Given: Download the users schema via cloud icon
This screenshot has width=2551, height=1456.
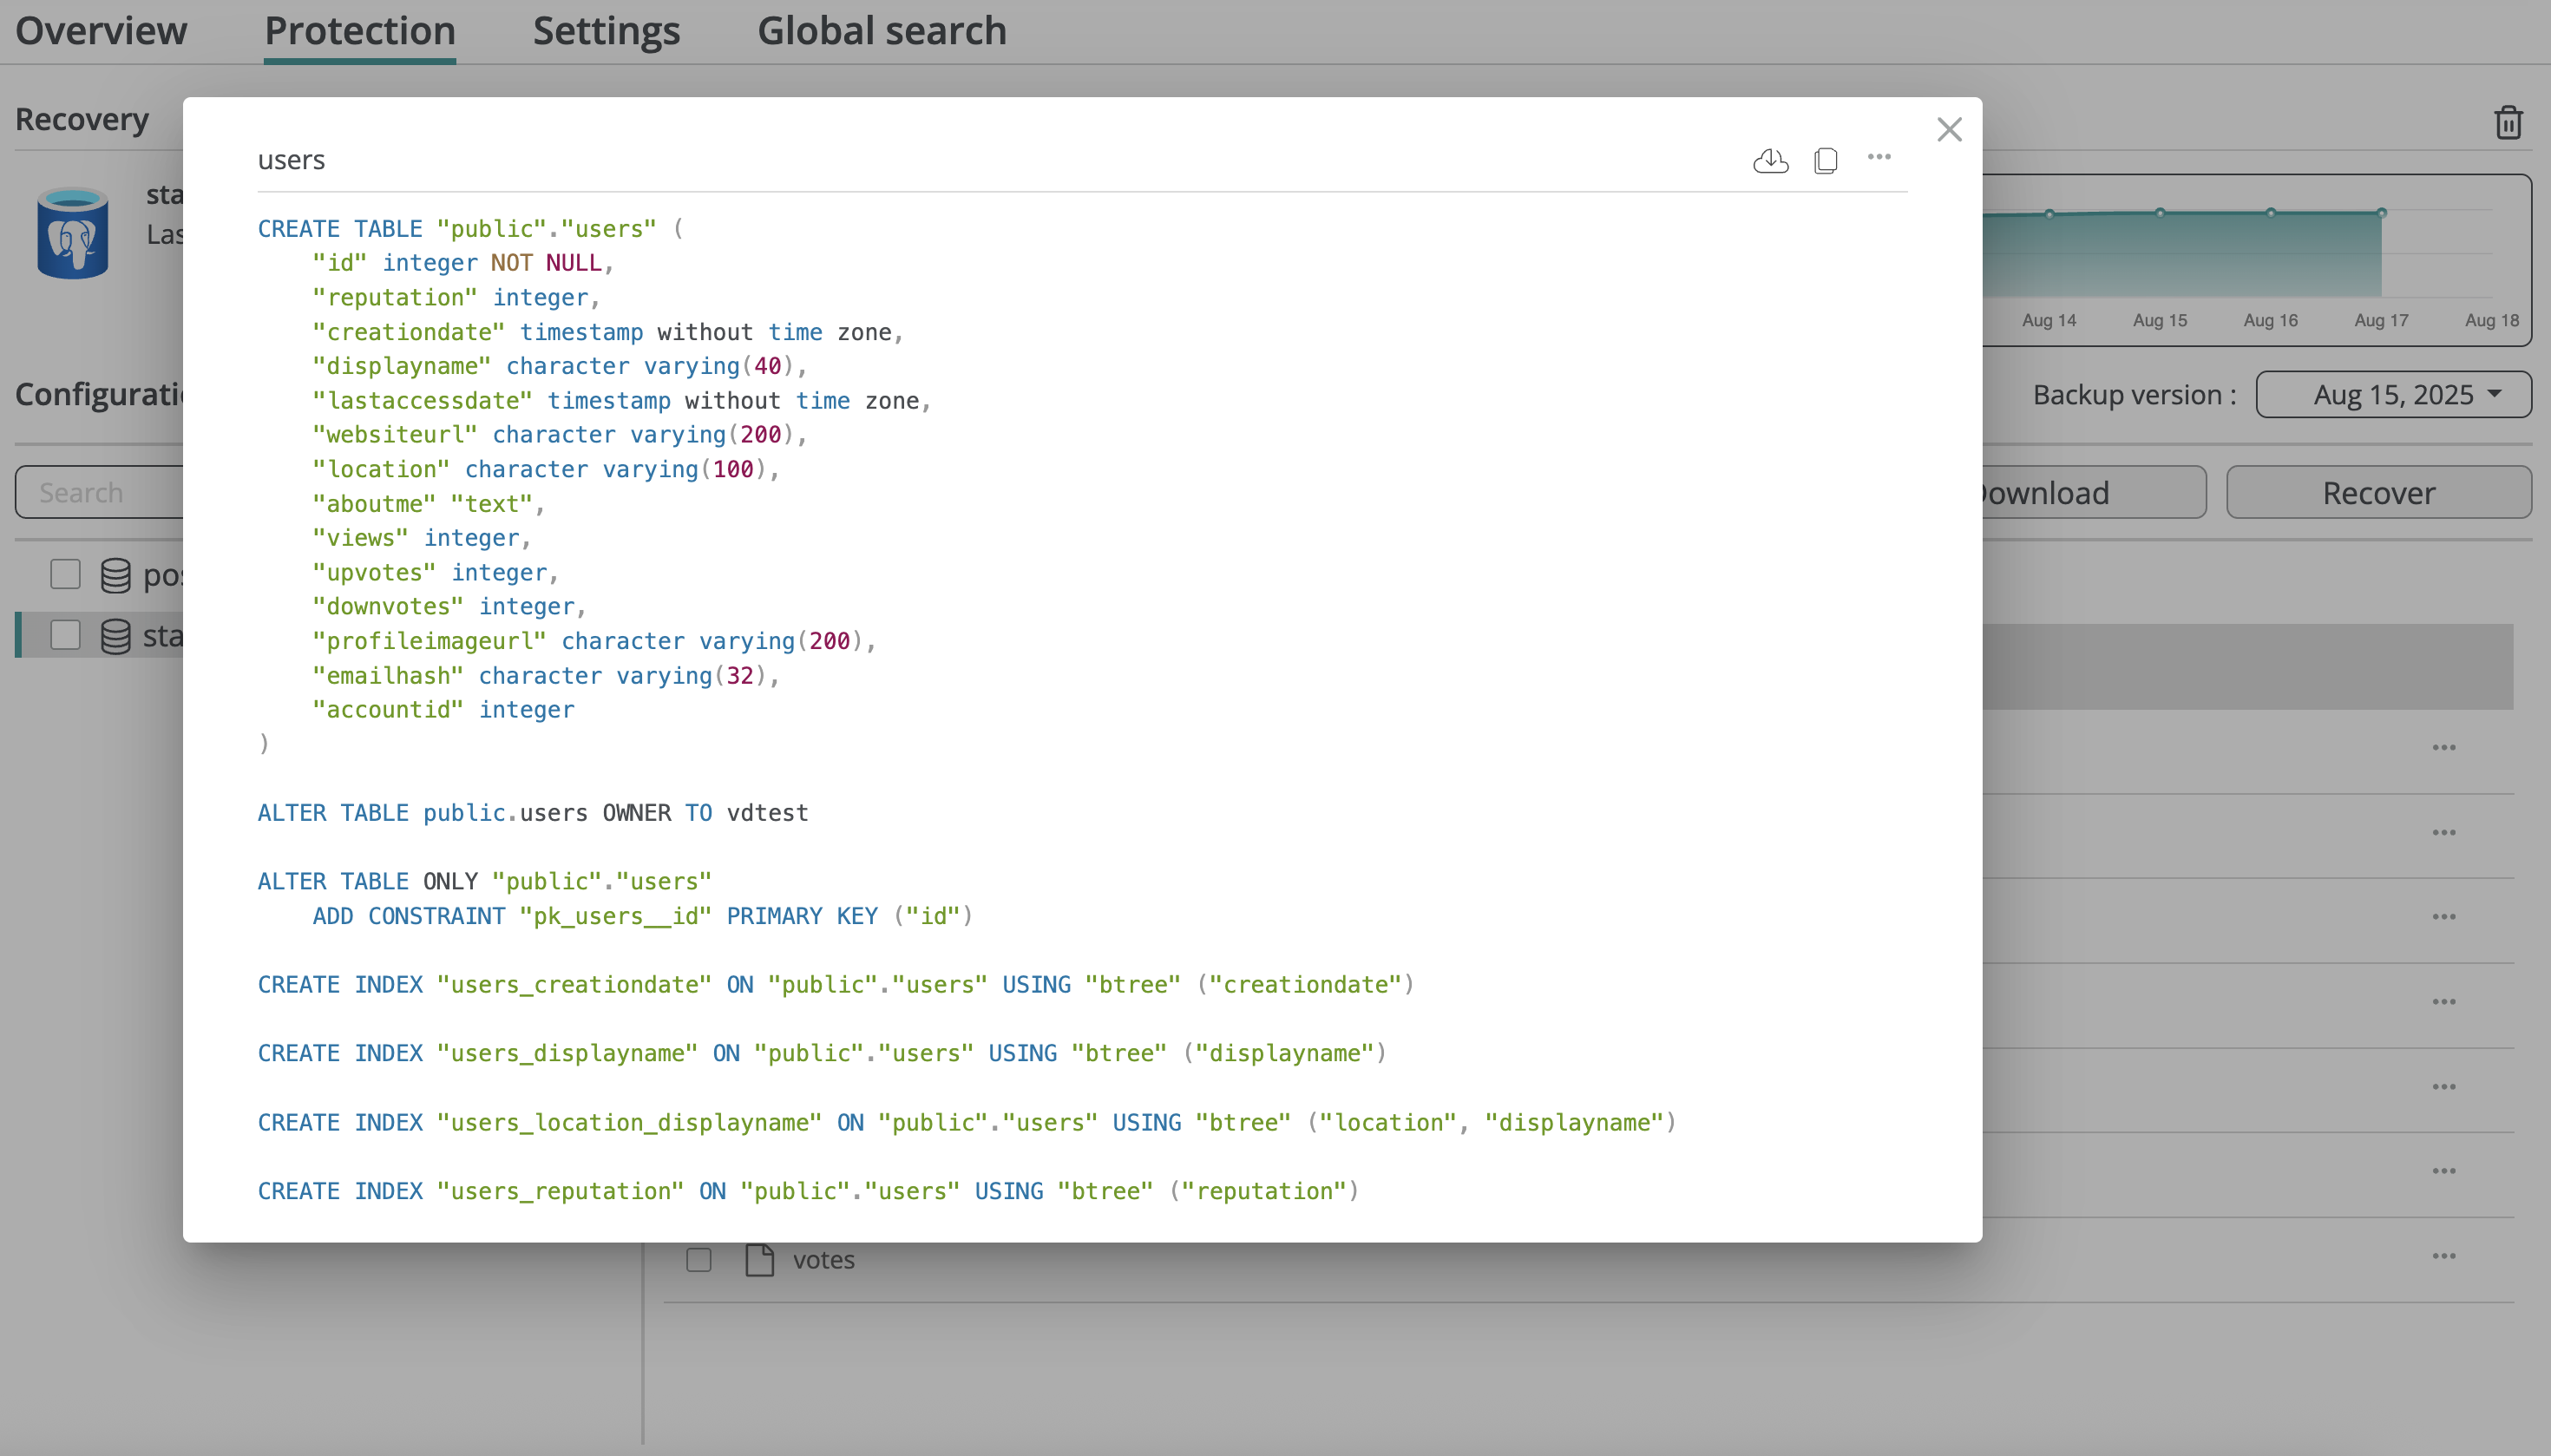Looking at the screenshot, I should [1770, 160].
